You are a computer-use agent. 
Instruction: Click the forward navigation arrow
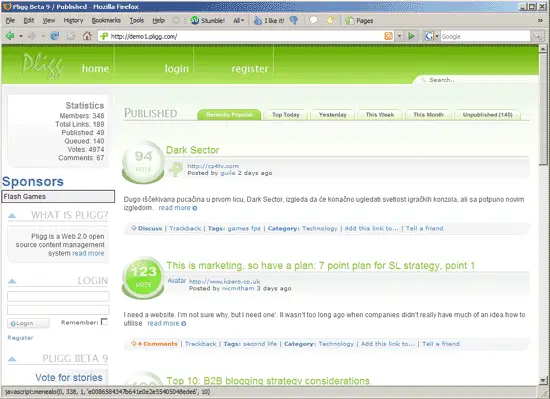tap(32, 36)
